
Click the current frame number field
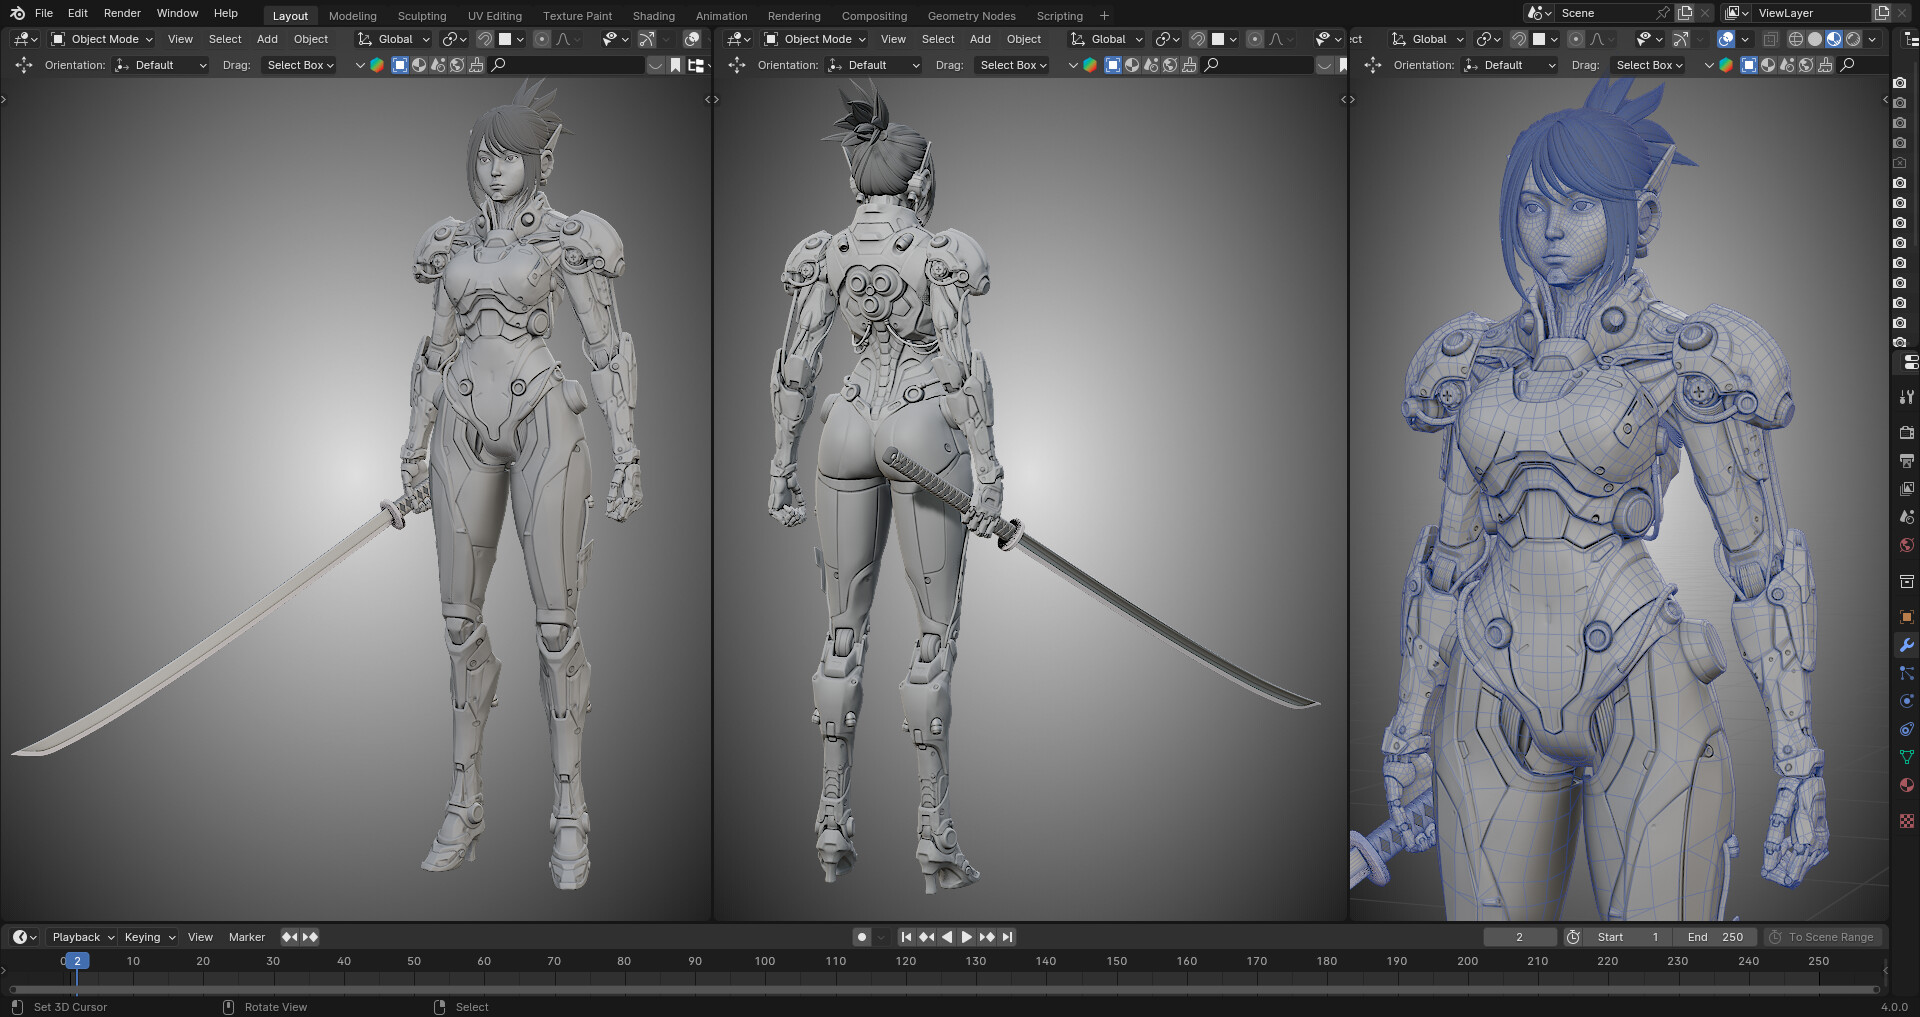pos(1520,937)
